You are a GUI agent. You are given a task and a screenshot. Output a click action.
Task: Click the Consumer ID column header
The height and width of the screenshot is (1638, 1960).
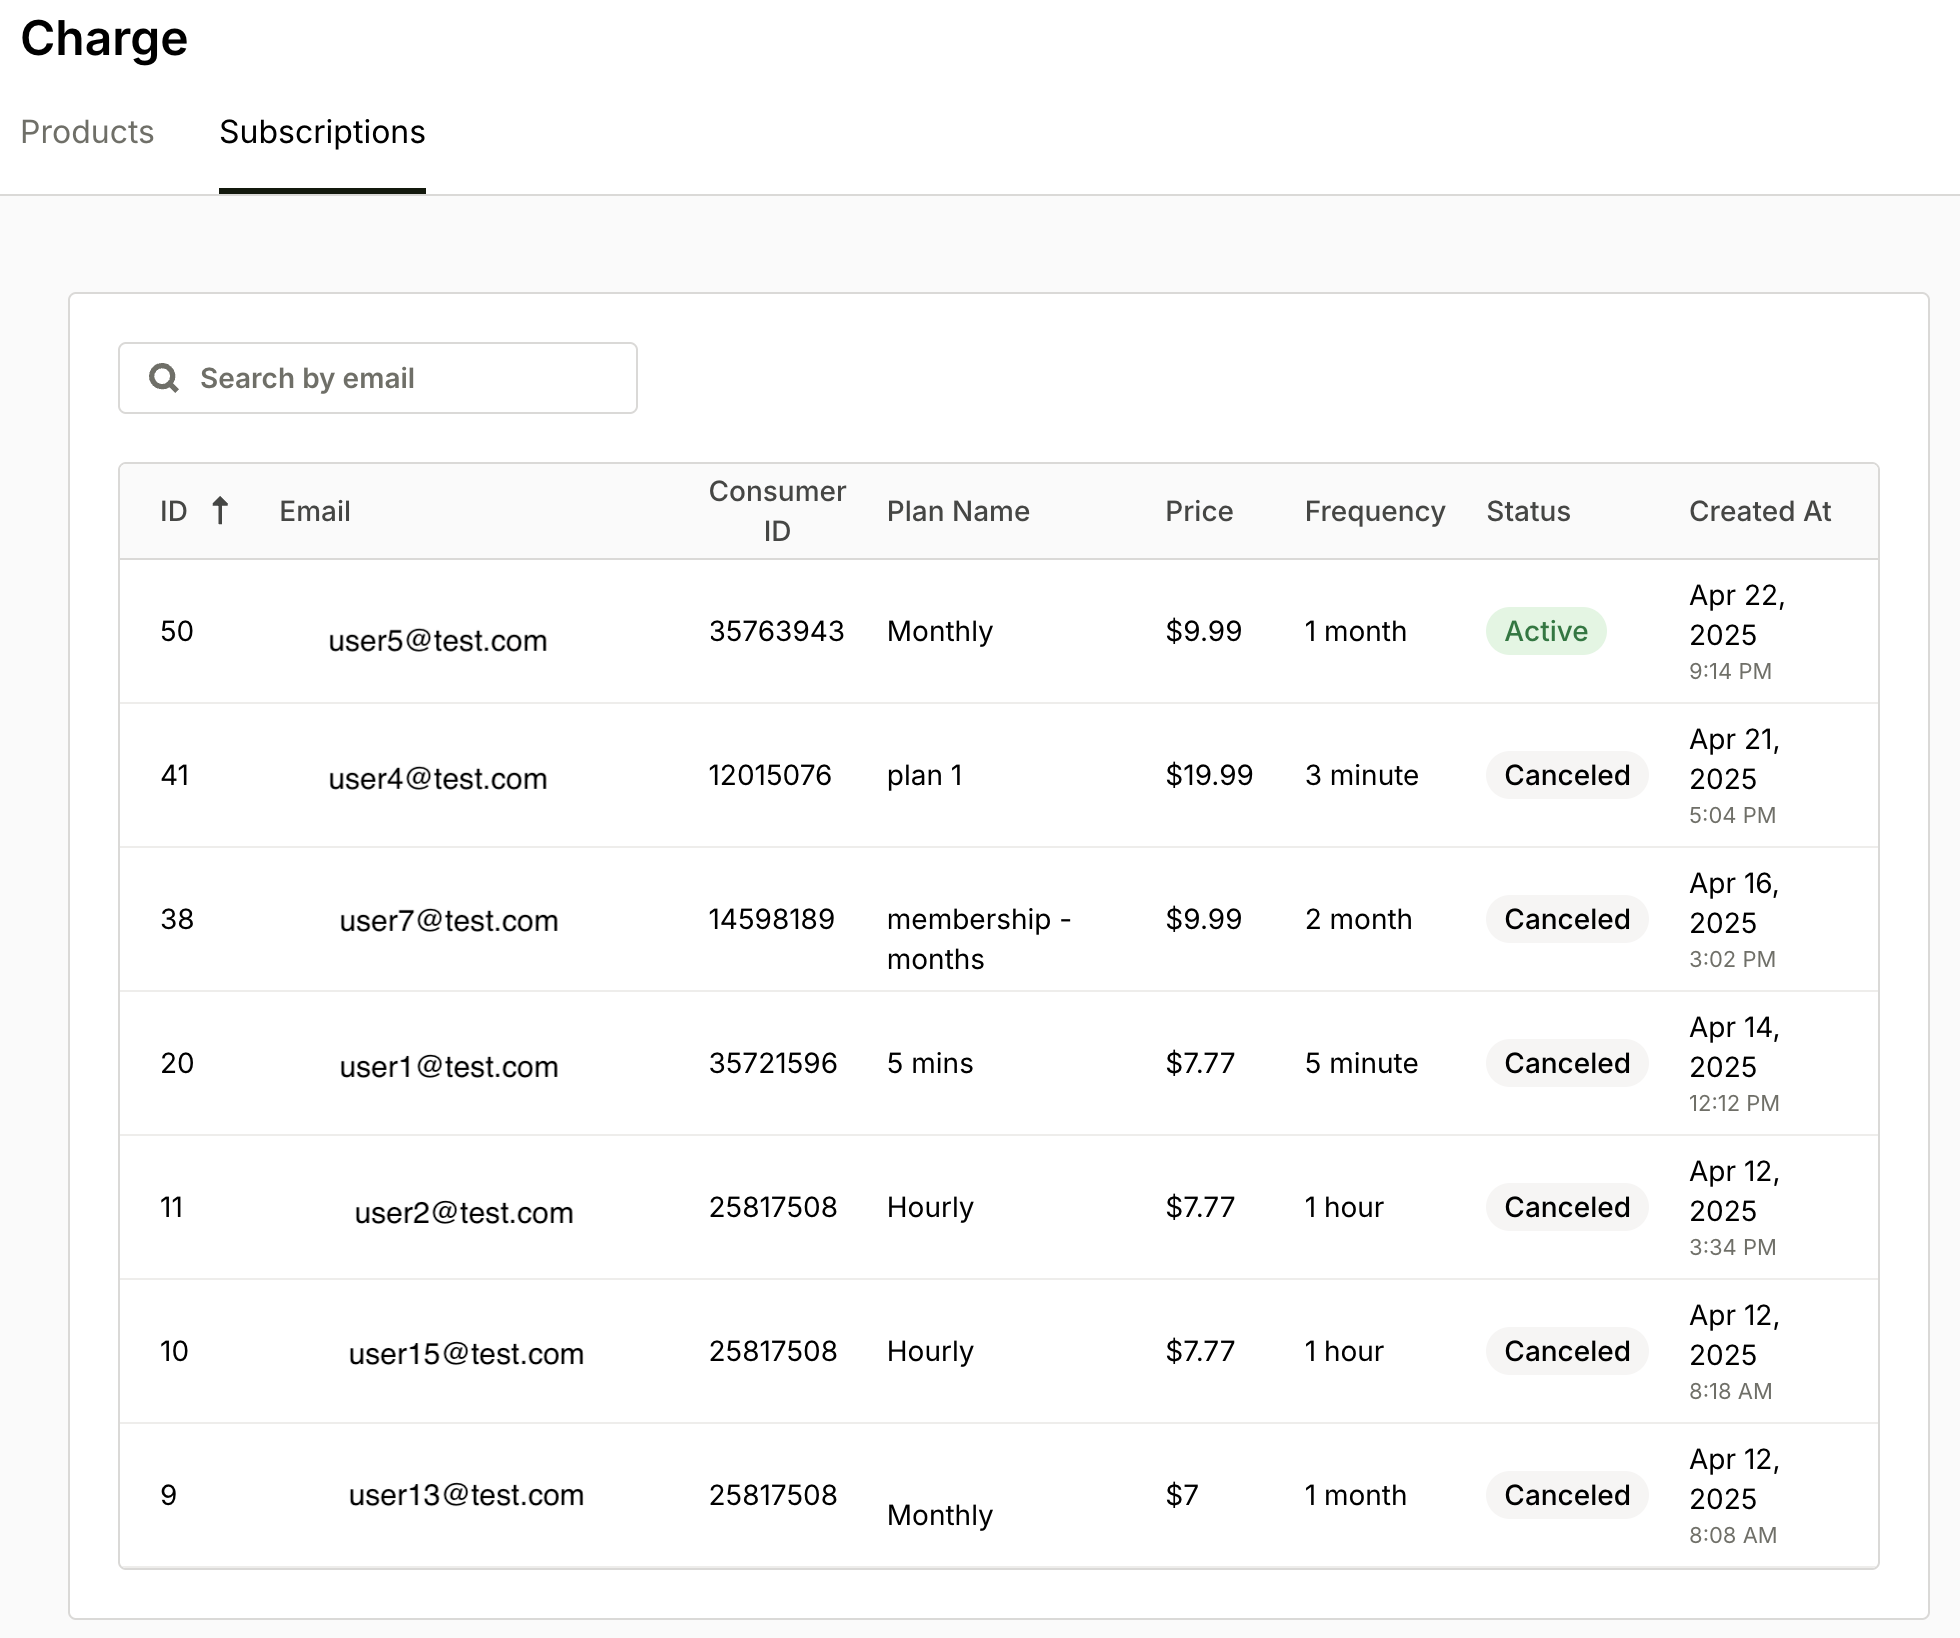pyautogui.click(x=777, y=511)
